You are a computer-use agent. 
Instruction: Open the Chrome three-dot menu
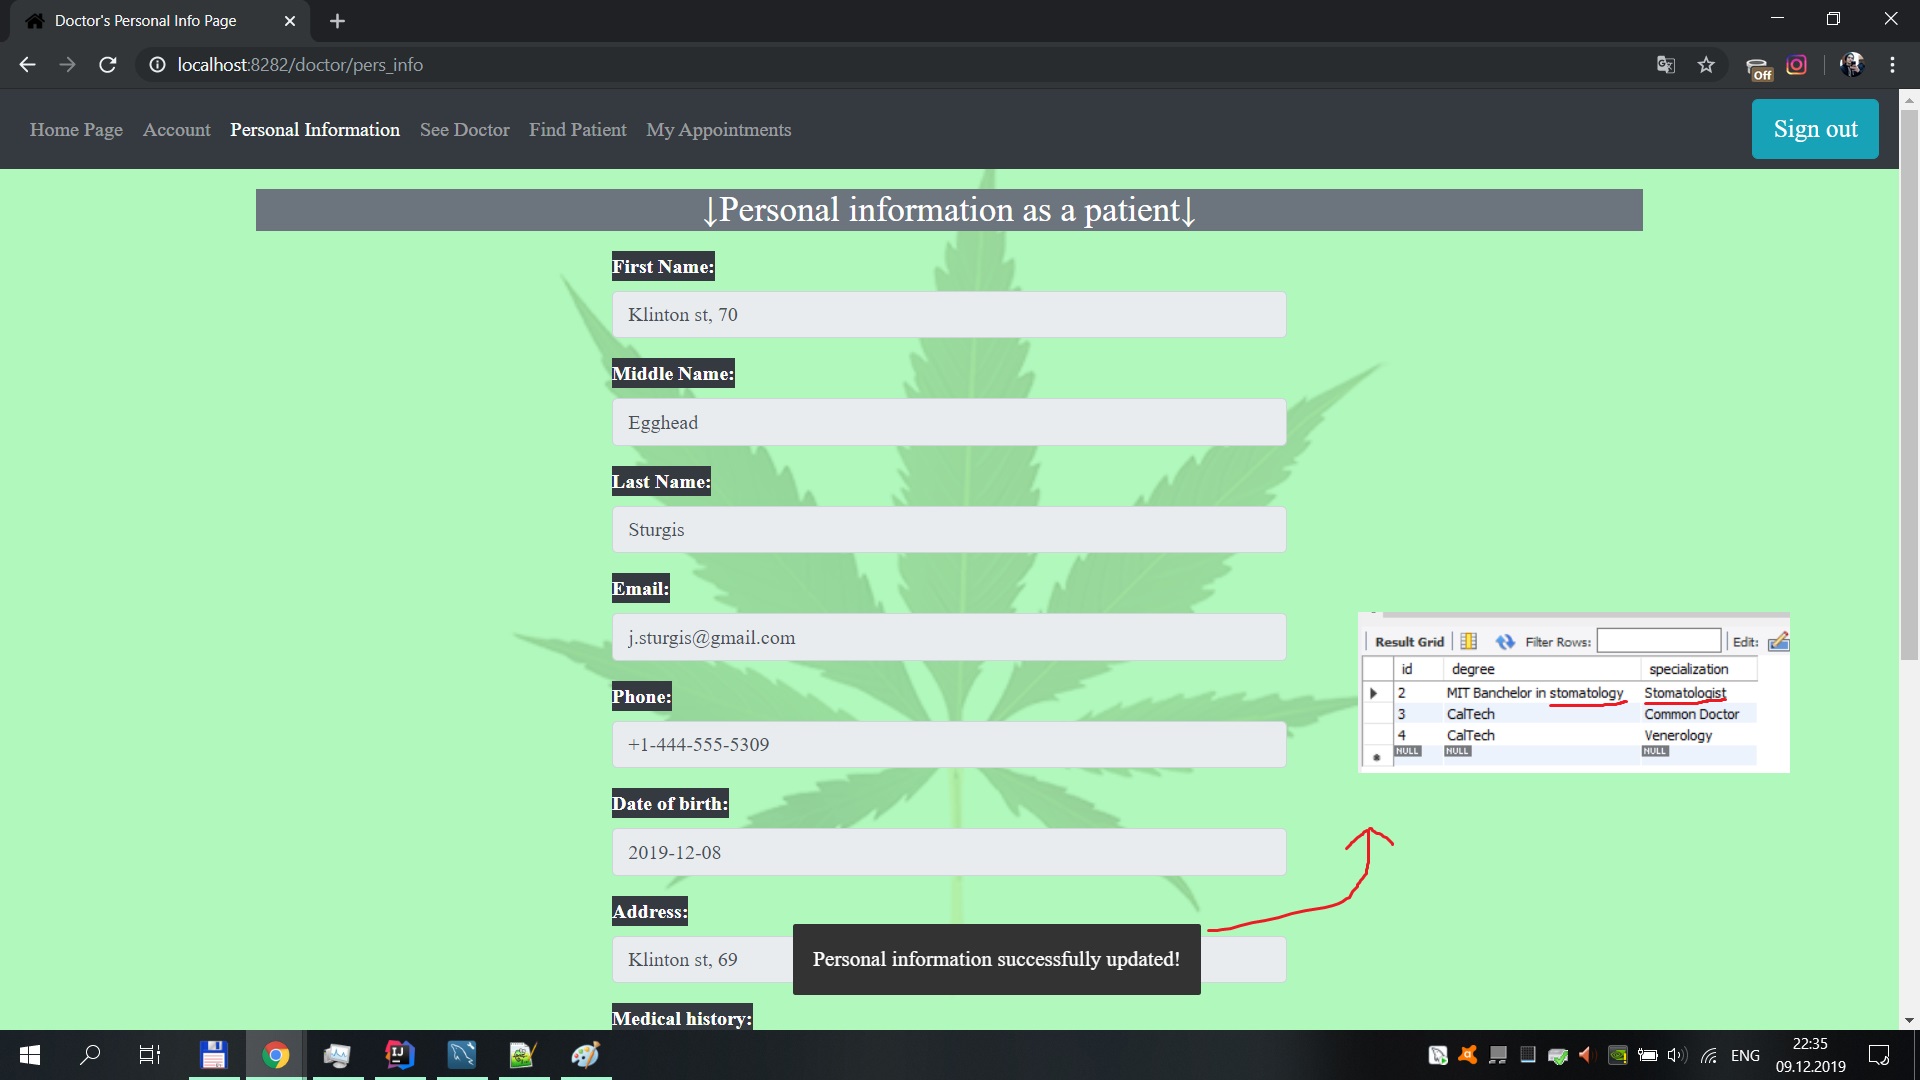pos(1892,65)
